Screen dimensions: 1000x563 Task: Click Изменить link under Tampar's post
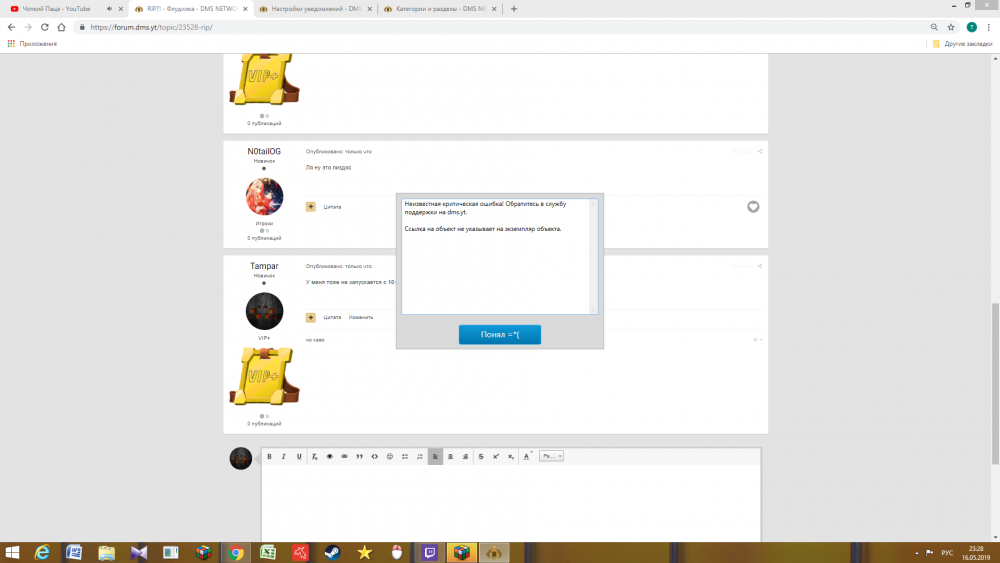361,317
